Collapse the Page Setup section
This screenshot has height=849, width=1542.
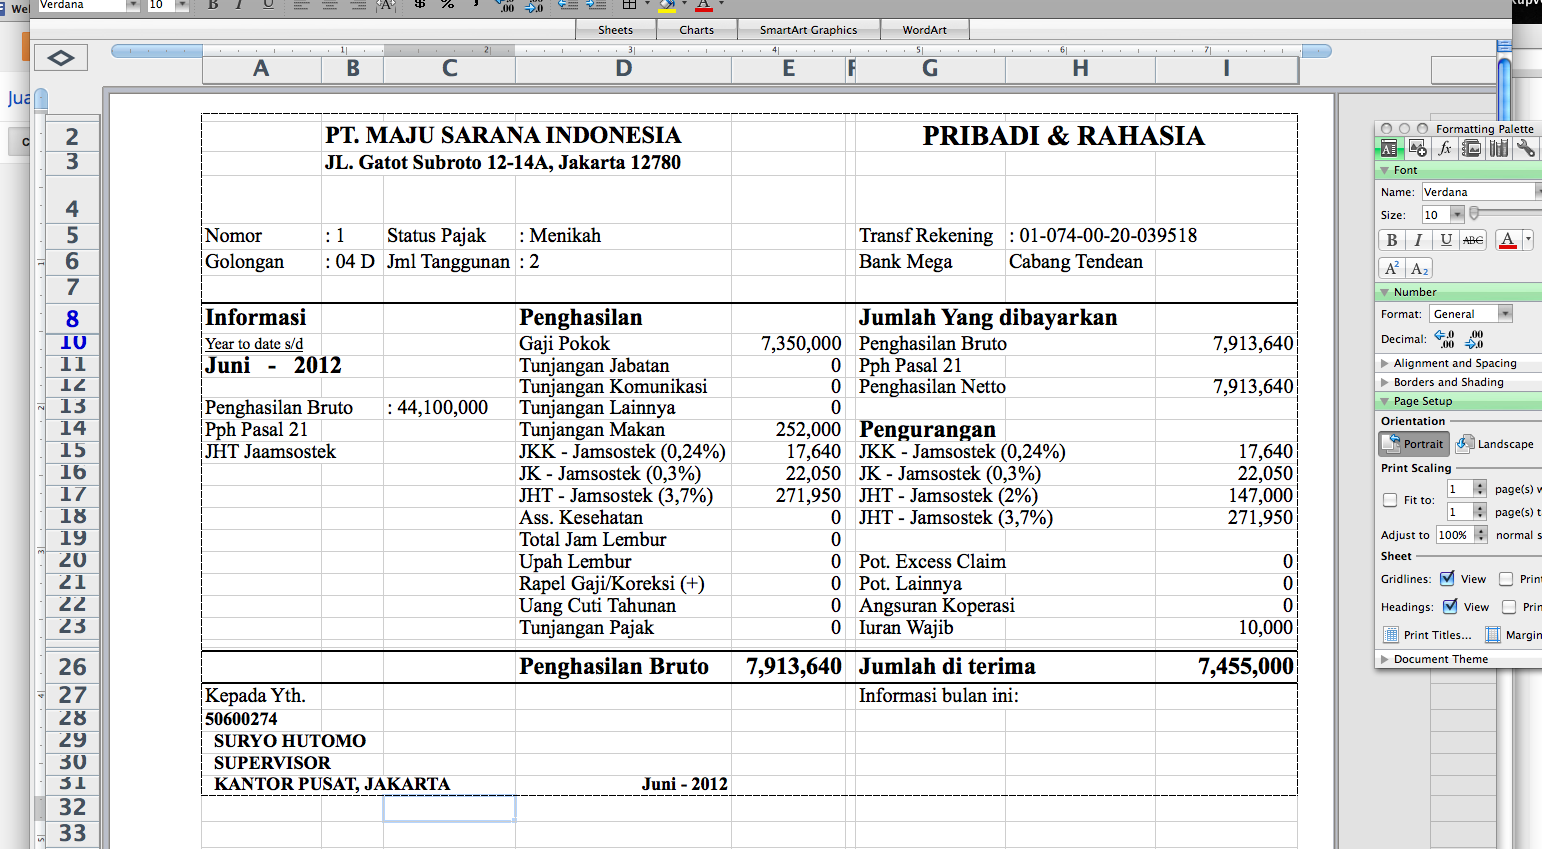tap(1384, 401)
